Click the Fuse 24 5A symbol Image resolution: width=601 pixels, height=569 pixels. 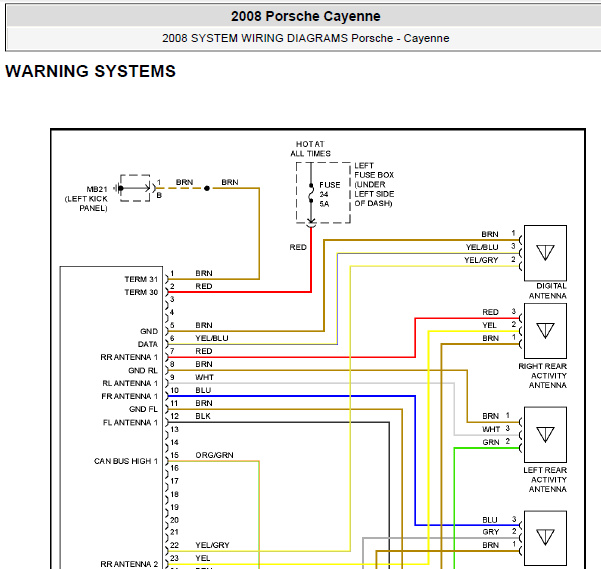[x=311, y=194]
